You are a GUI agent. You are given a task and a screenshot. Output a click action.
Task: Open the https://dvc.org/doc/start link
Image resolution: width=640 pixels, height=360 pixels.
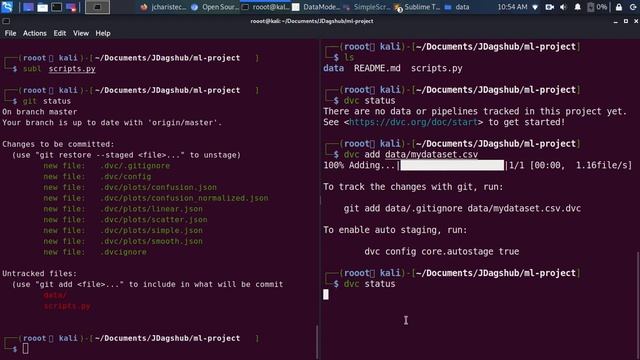point(413,122)
